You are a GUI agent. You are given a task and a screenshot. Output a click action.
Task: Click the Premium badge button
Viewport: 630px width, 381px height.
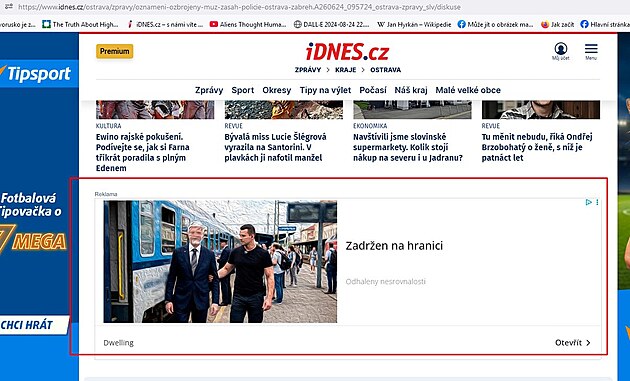click(x=115, y=51)
